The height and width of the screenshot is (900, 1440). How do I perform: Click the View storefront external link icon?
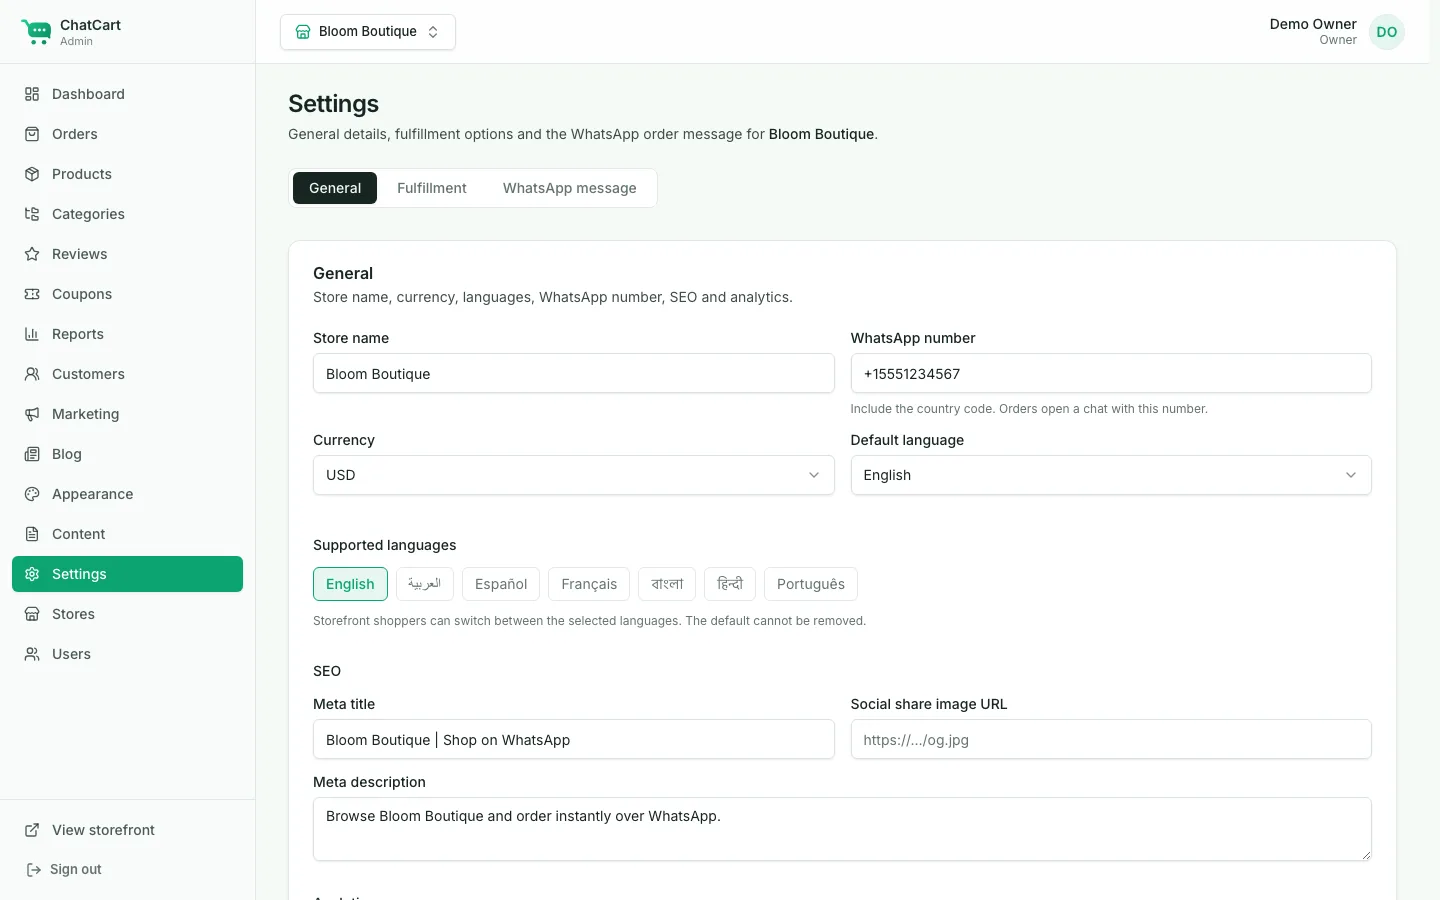(32, 830)
